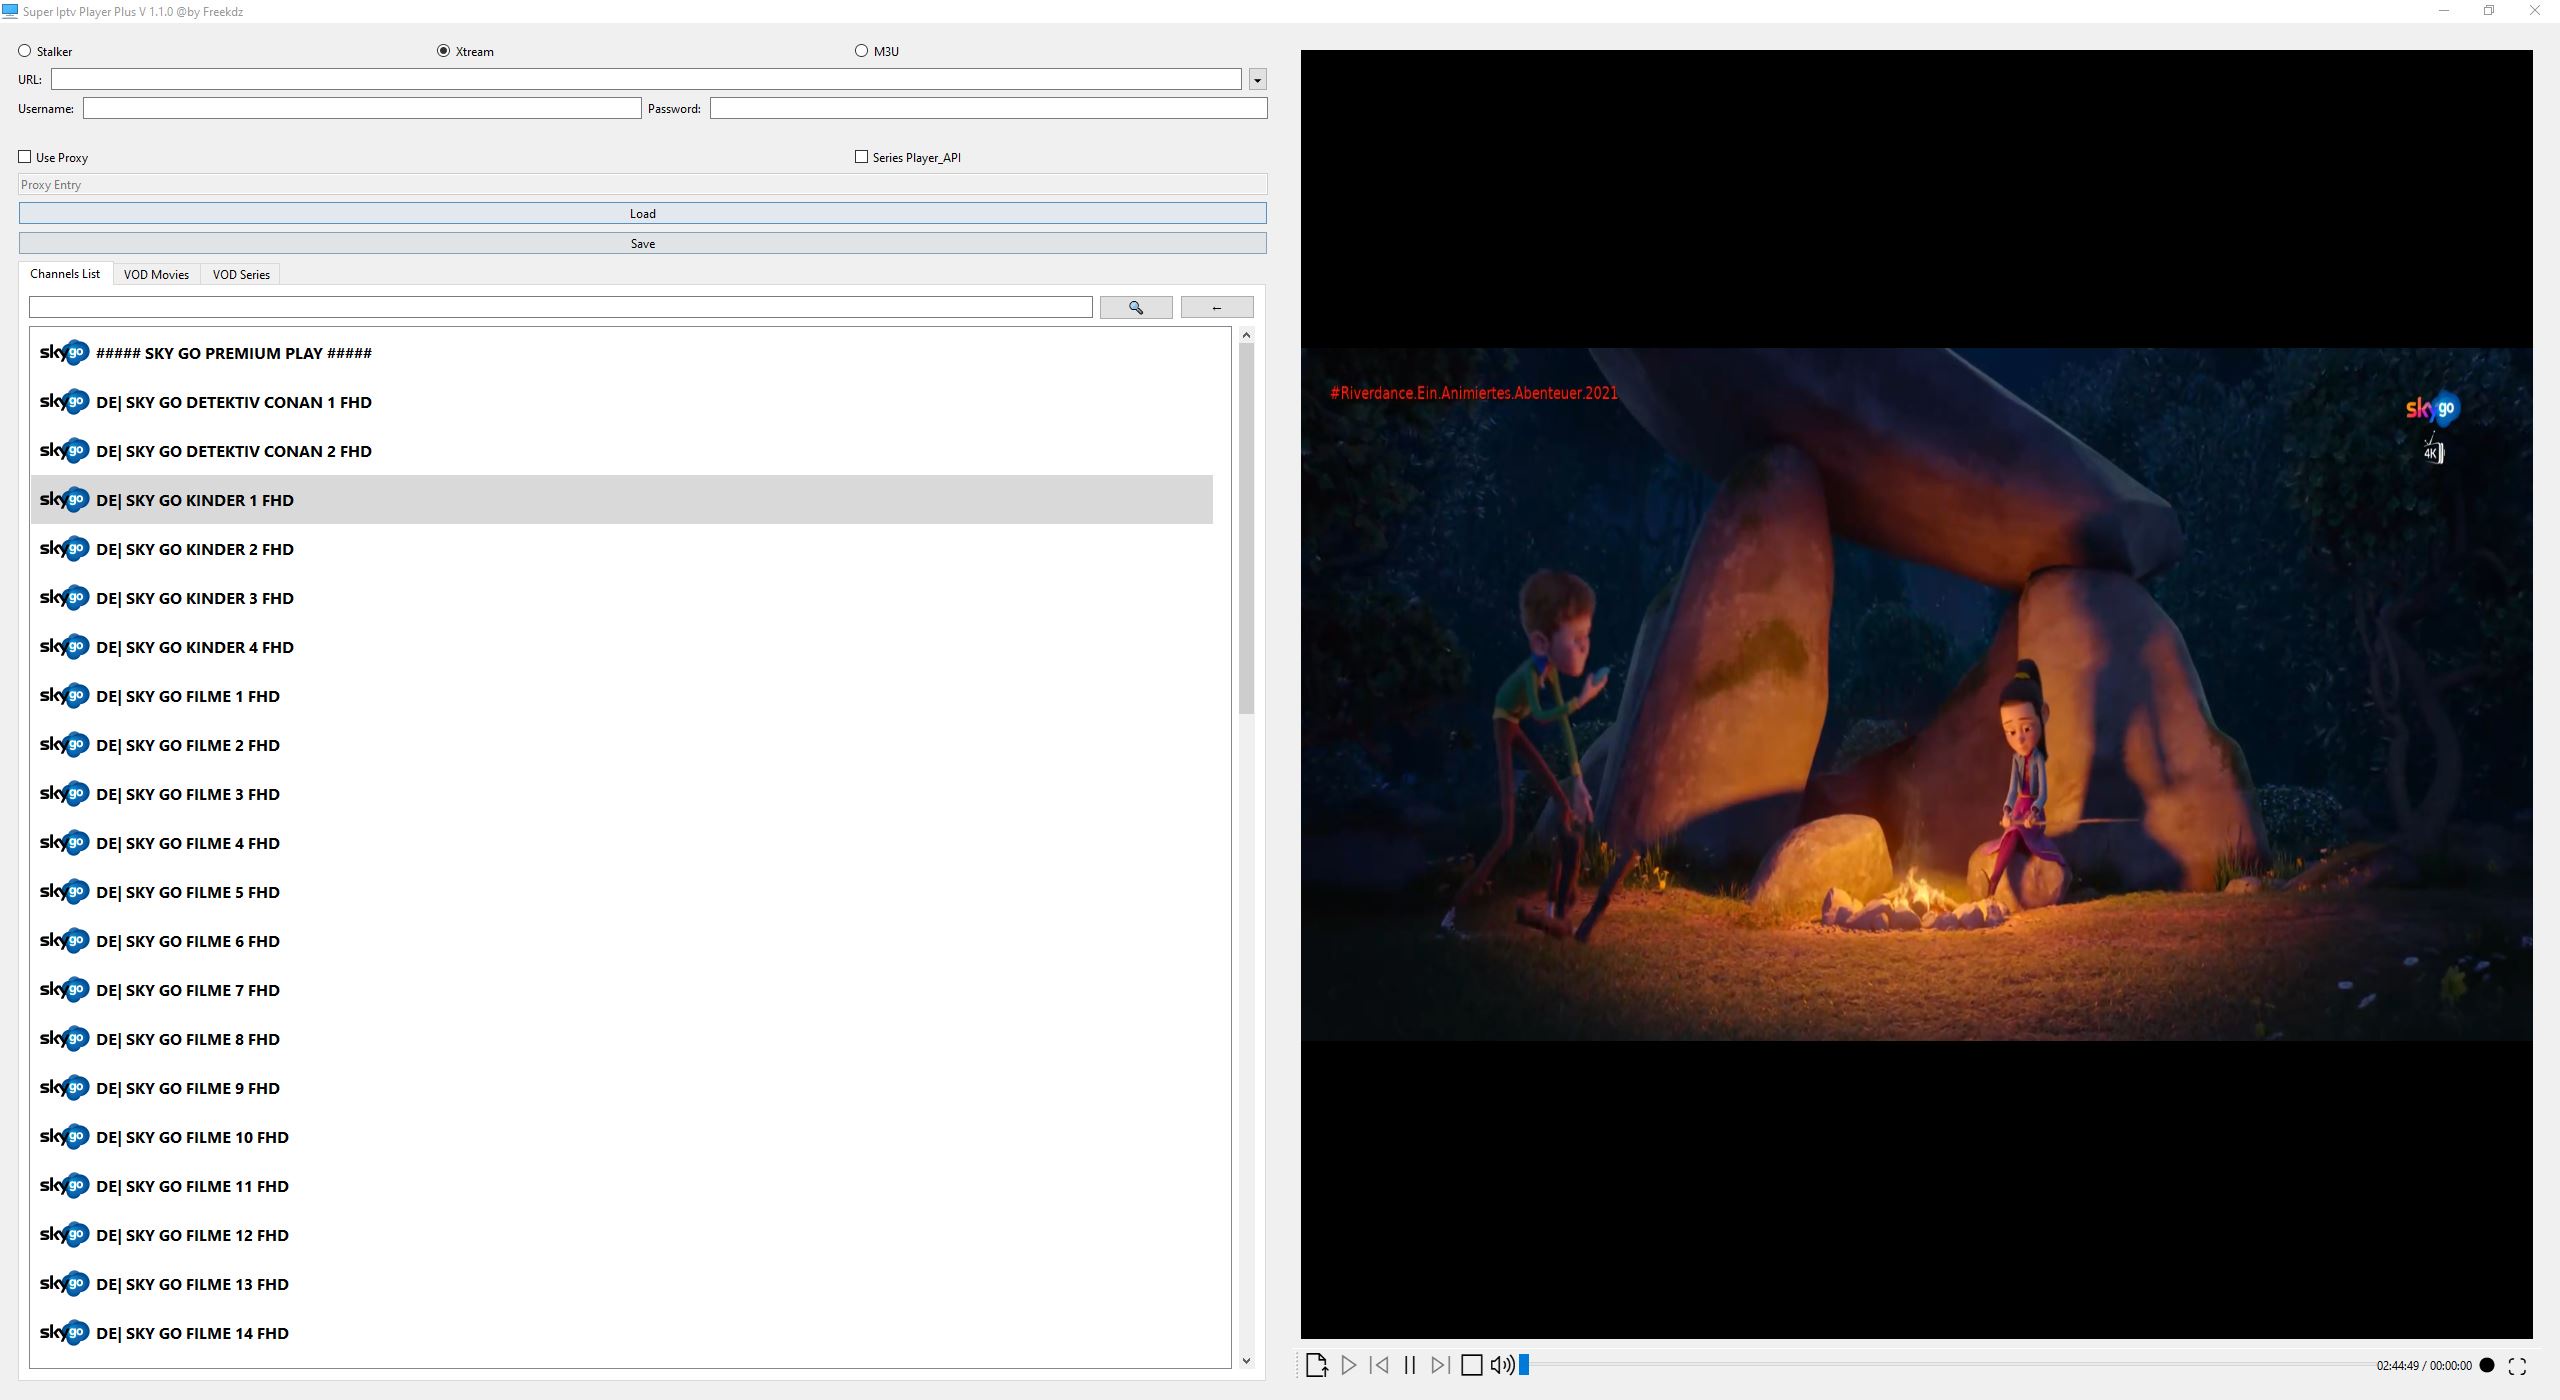Select DE| SKY GO FILME 7 FHD
Screen dimensions: 2560x1400
[621, 990]
